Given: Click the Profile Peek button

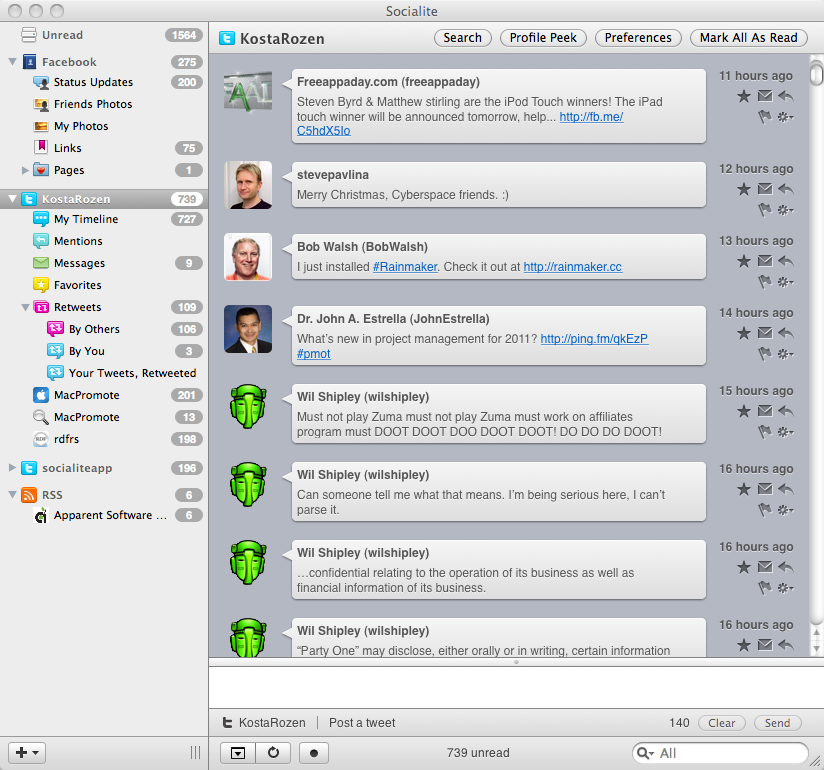Looking at the screenshot, I should tap(543, 38).
